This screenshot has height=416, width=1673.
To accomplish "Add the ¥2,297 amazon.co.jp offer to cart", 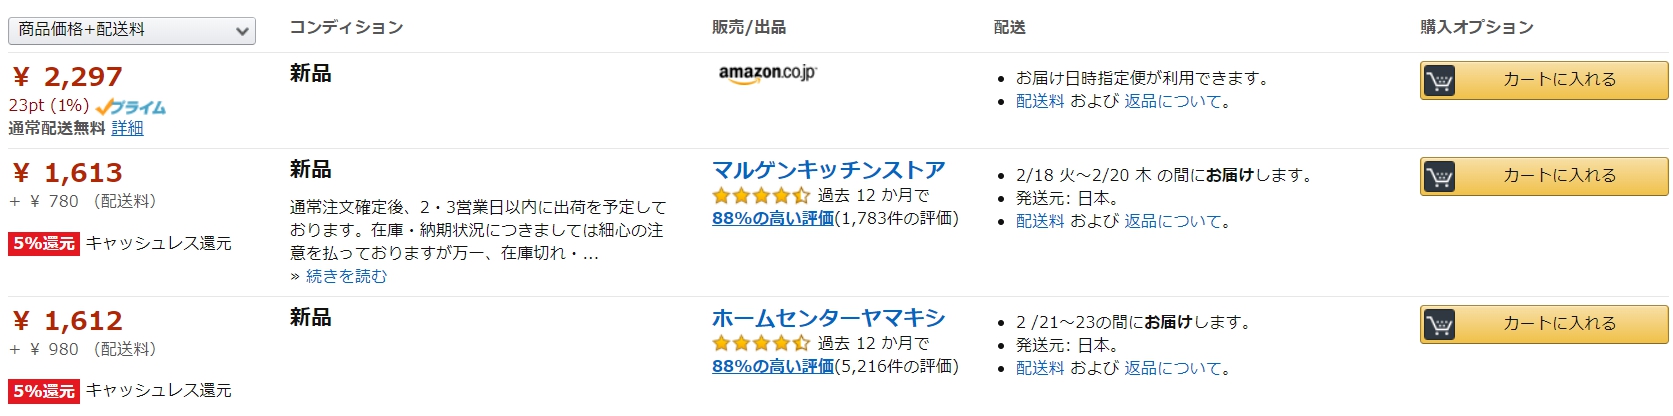I will (1544, 80).
